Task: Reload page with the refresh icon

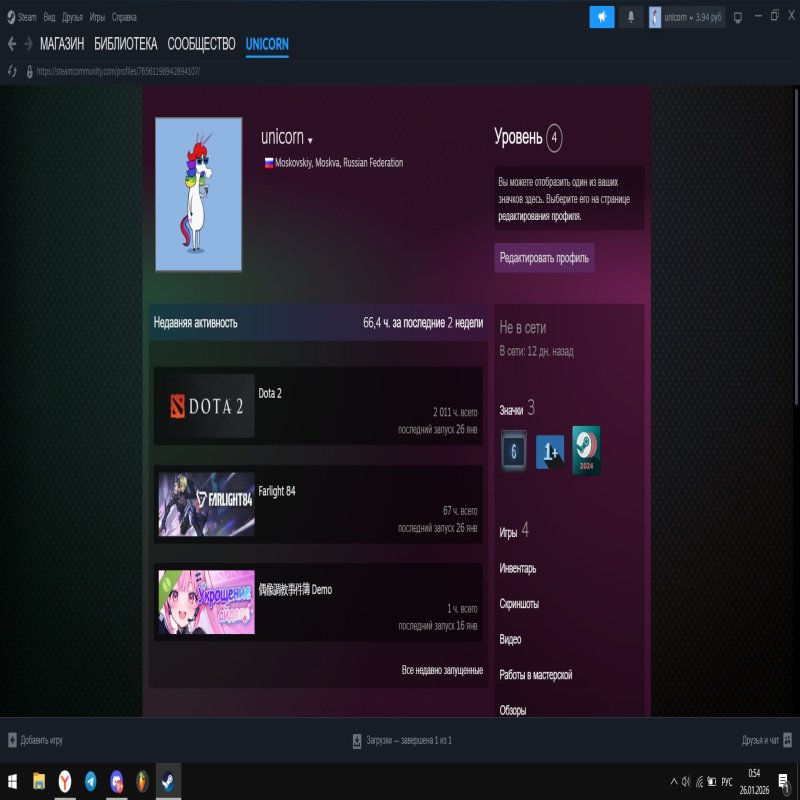Action: tap(13, 71)
